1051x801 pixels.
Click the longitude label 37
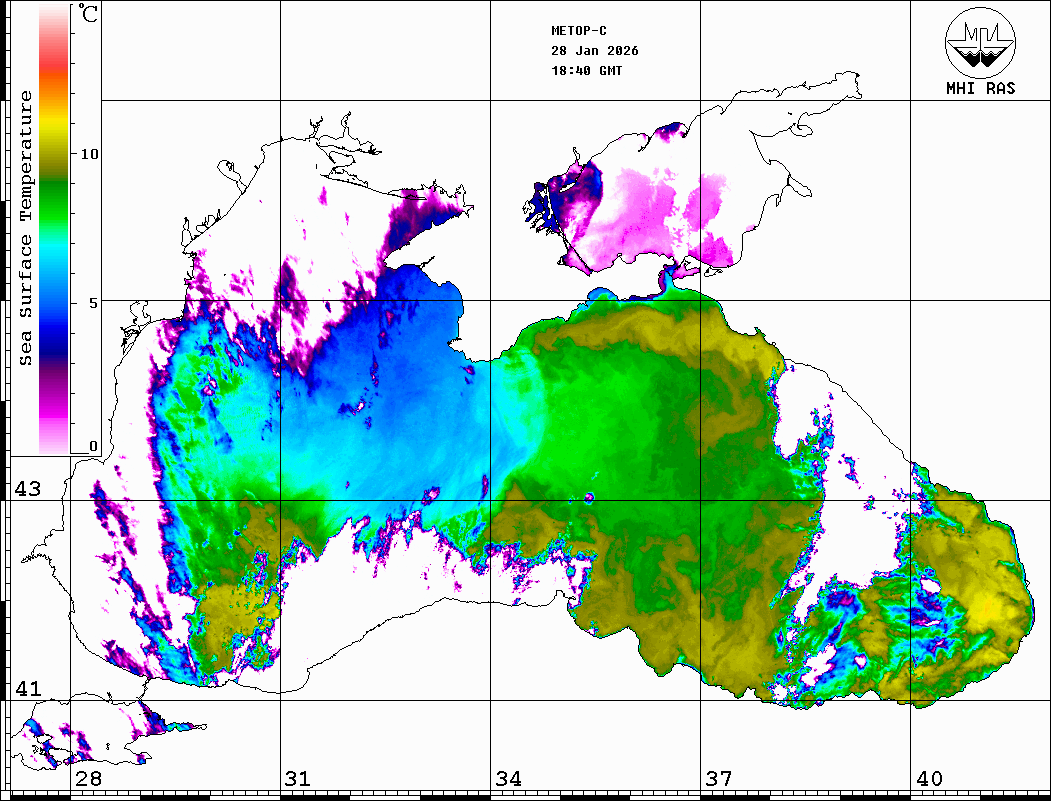718,779
